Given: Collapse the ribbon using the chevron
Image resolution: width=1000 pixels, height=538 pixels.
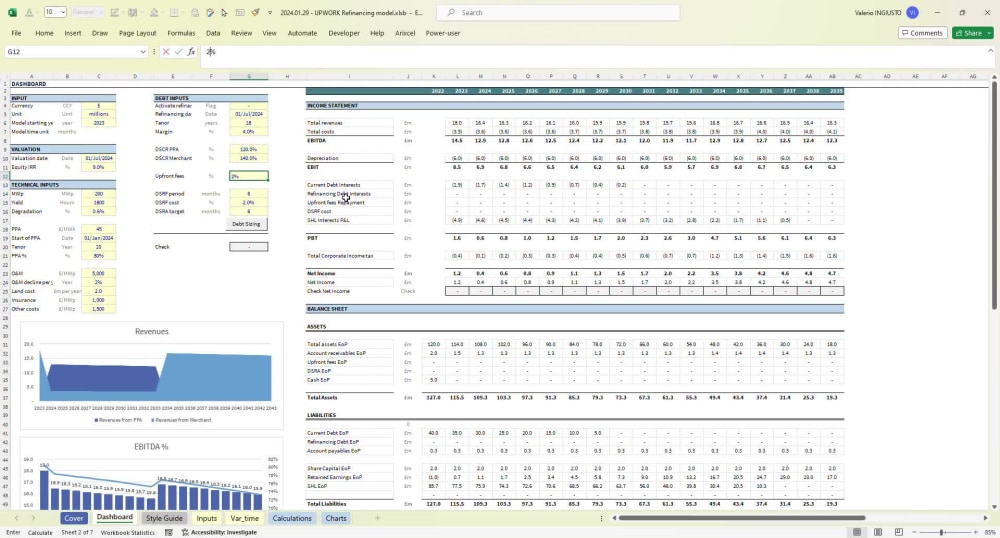Looking at the screenshot, I should click(992, 51).
